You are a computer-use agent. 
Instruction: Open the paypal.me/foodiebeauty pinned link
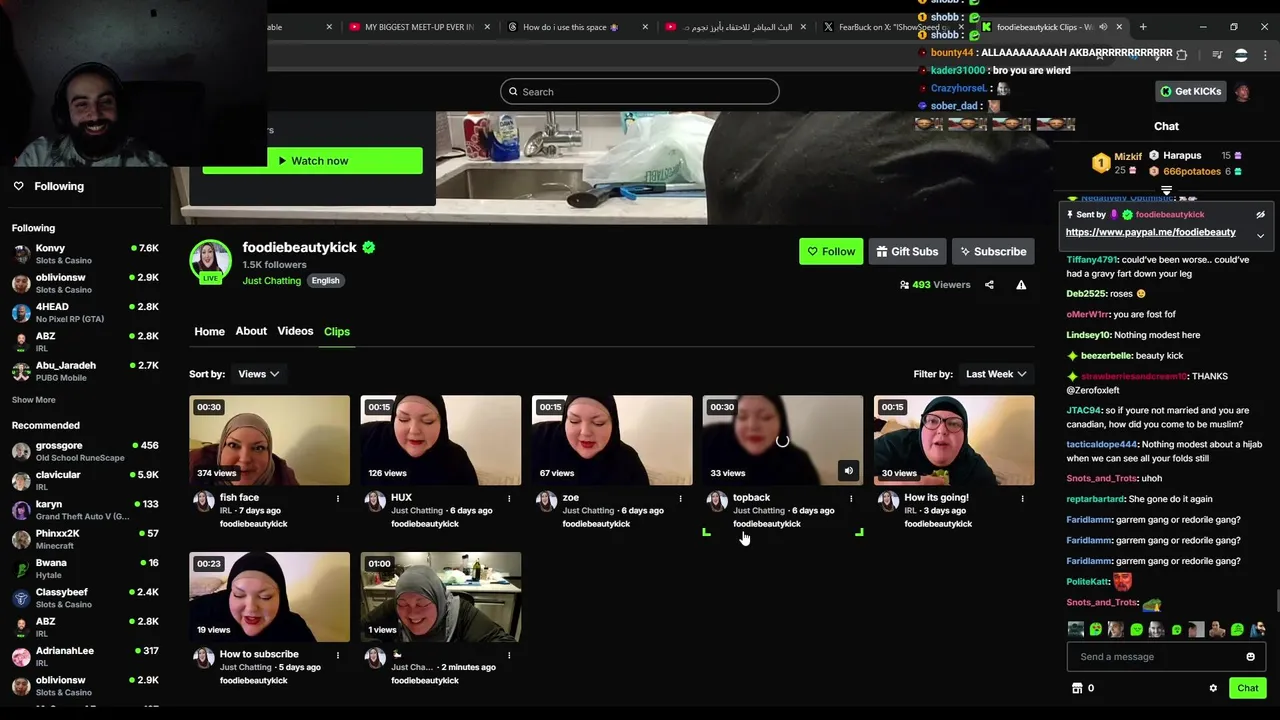(1150, 232)
